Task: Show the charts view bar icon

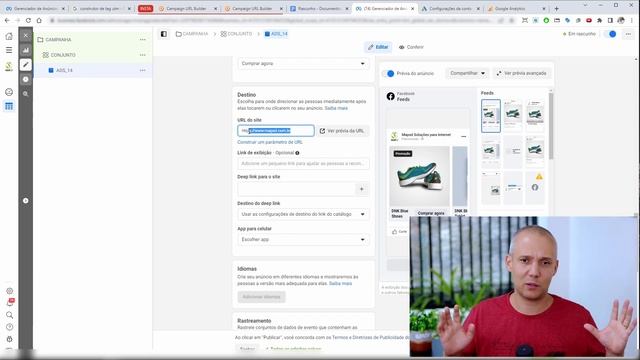Action: tap(26, 50)
